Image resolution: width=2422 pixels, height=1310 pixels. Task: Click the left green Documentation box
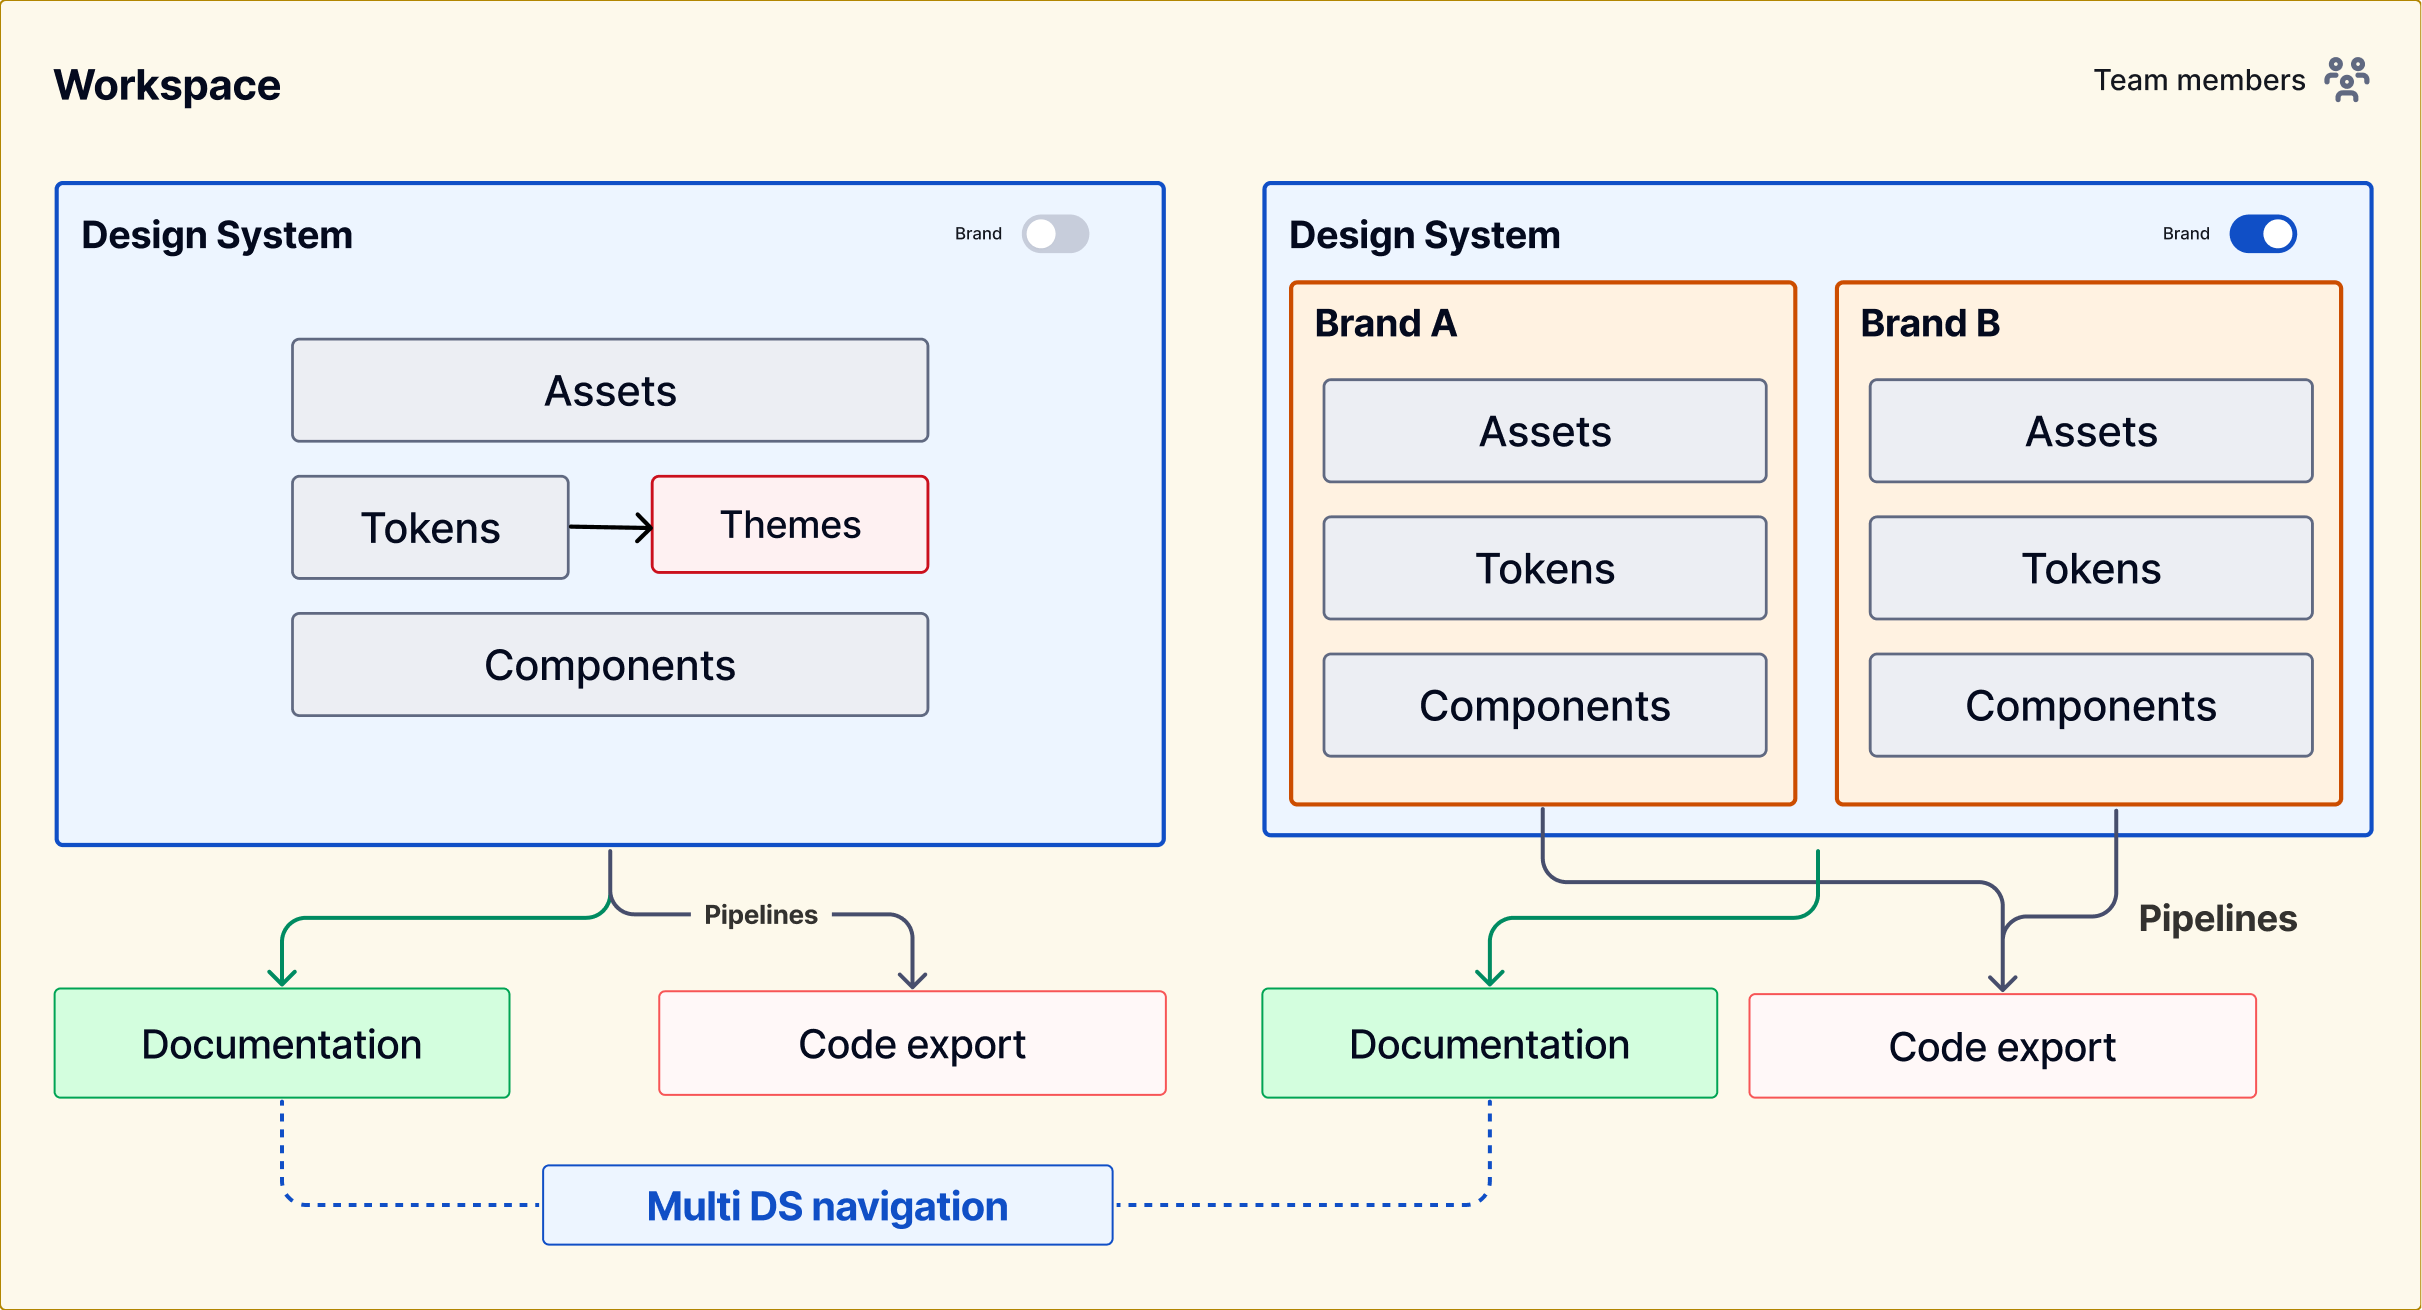282,1044
